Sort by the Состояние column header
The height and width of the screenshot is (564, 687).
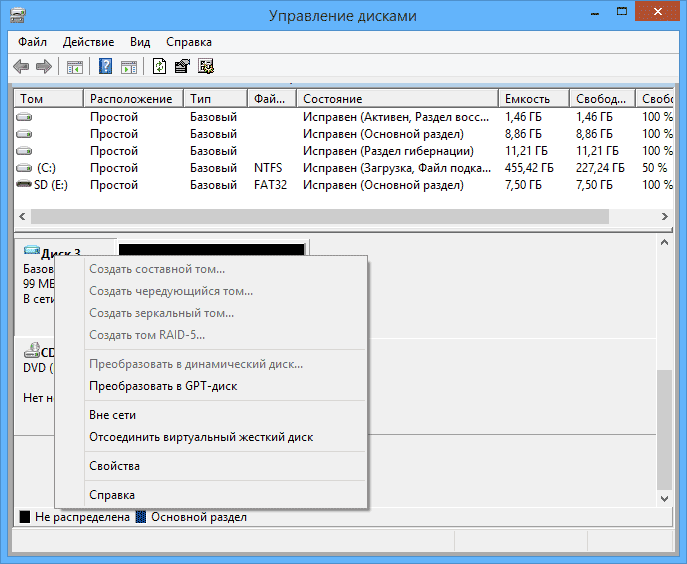coord(397,99)
